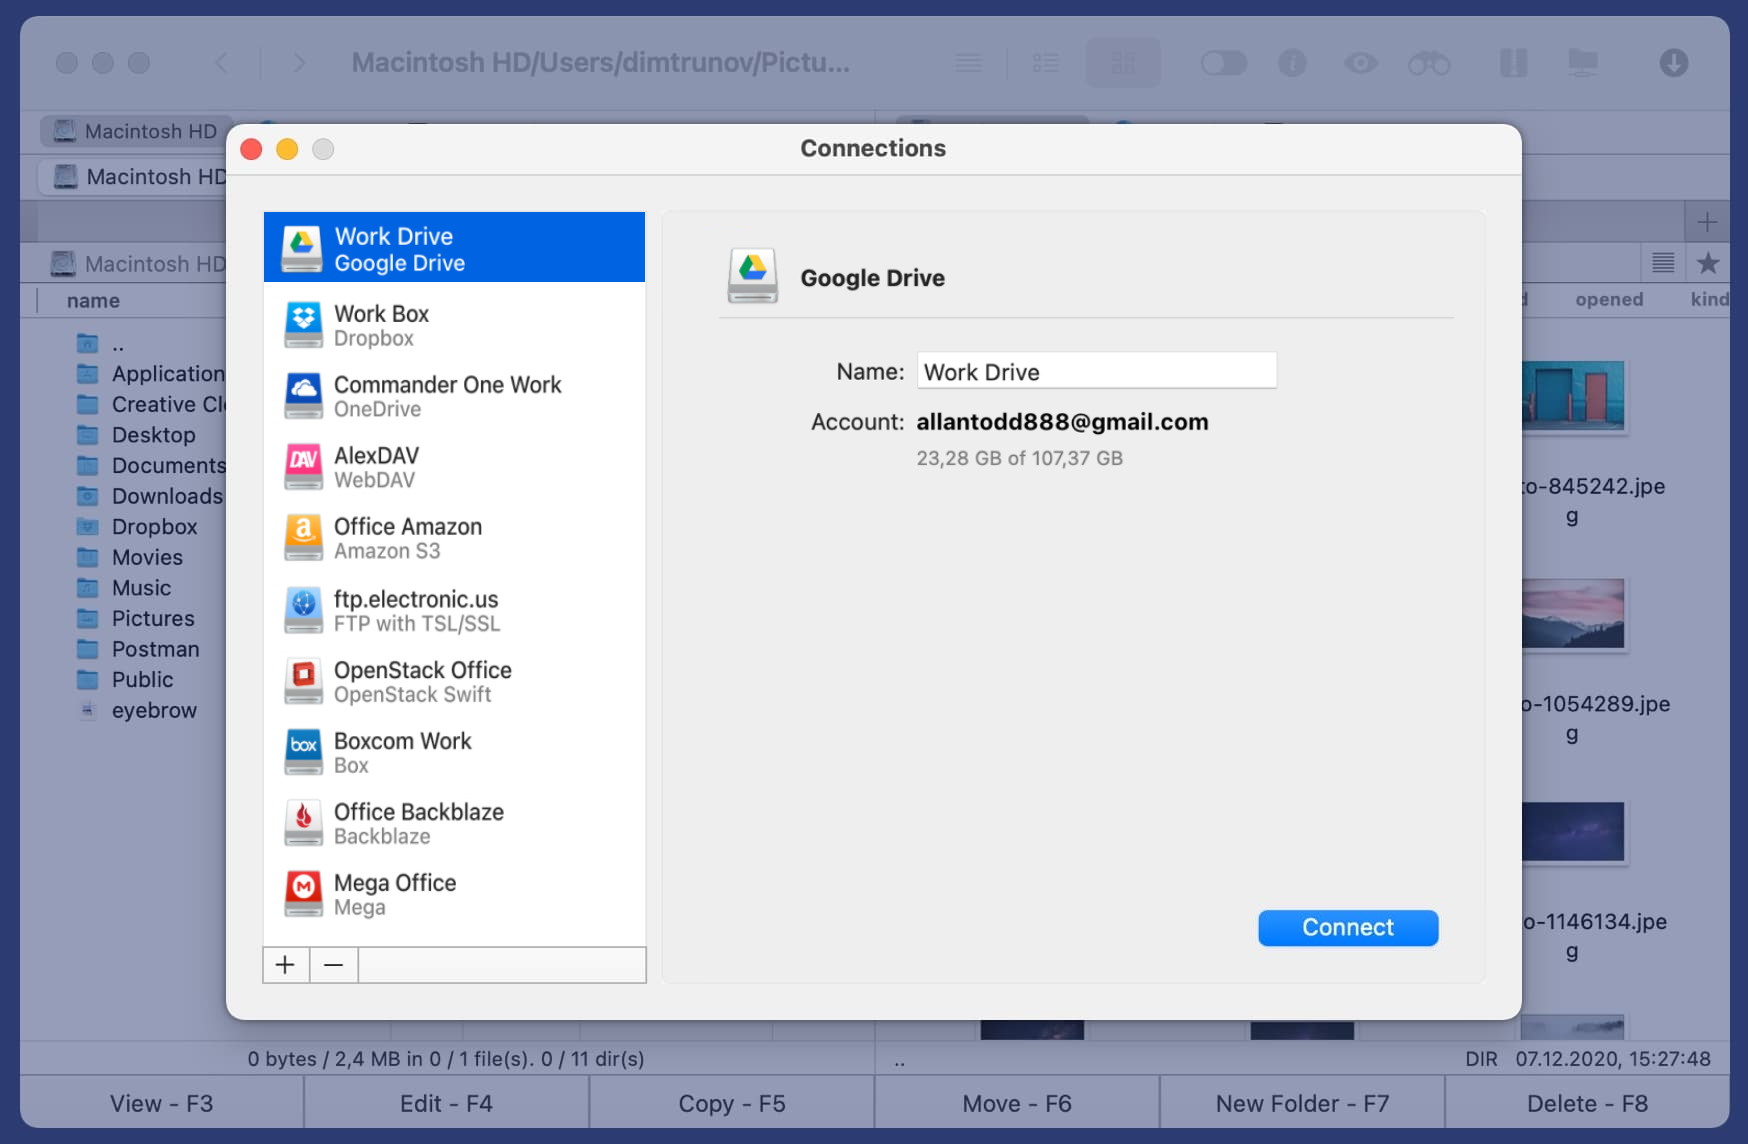Choose the Boxcom Work Box connection
Image resolution: width=1748 pixels, height=1144 pixels.
pos(453,752)
